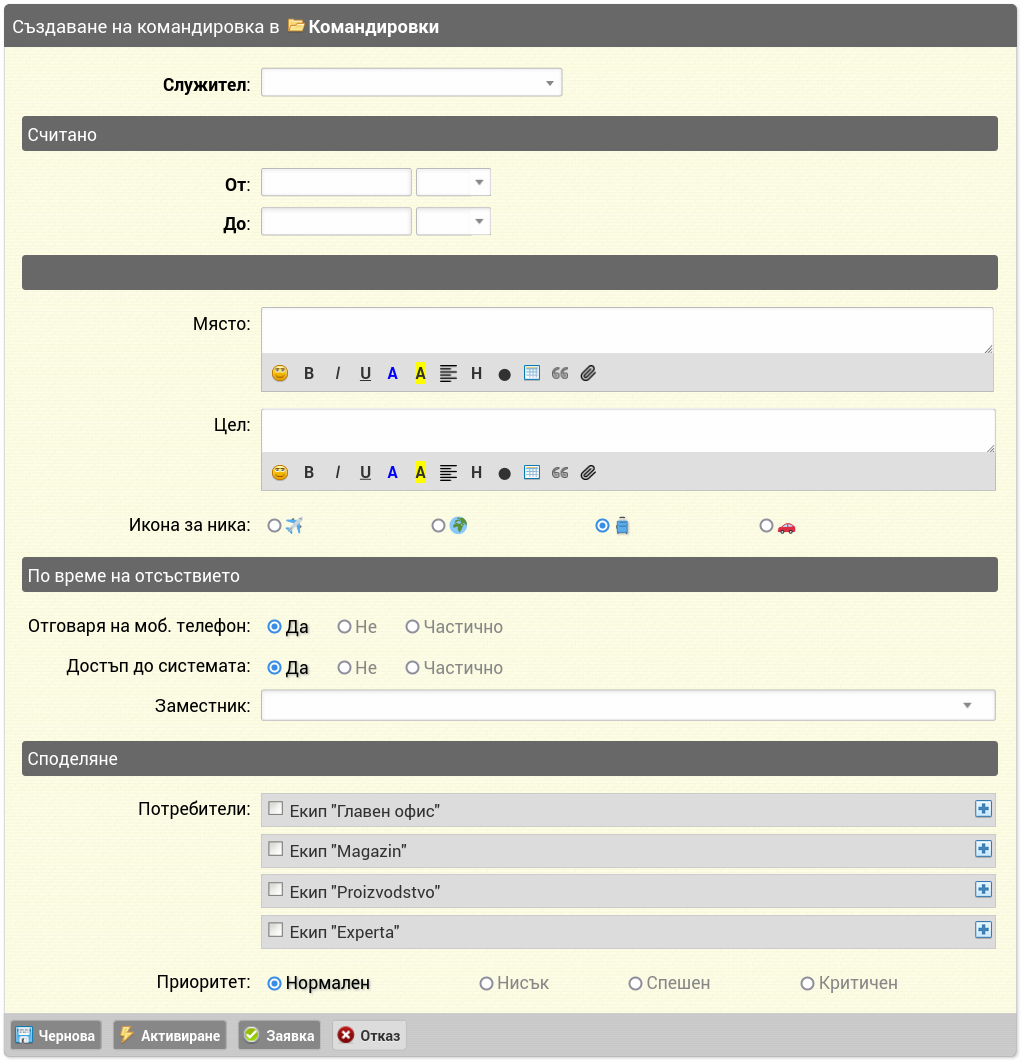
Task: Select the airplane nickname icon option
Action: pyautogui.click(x=274, y=526)
